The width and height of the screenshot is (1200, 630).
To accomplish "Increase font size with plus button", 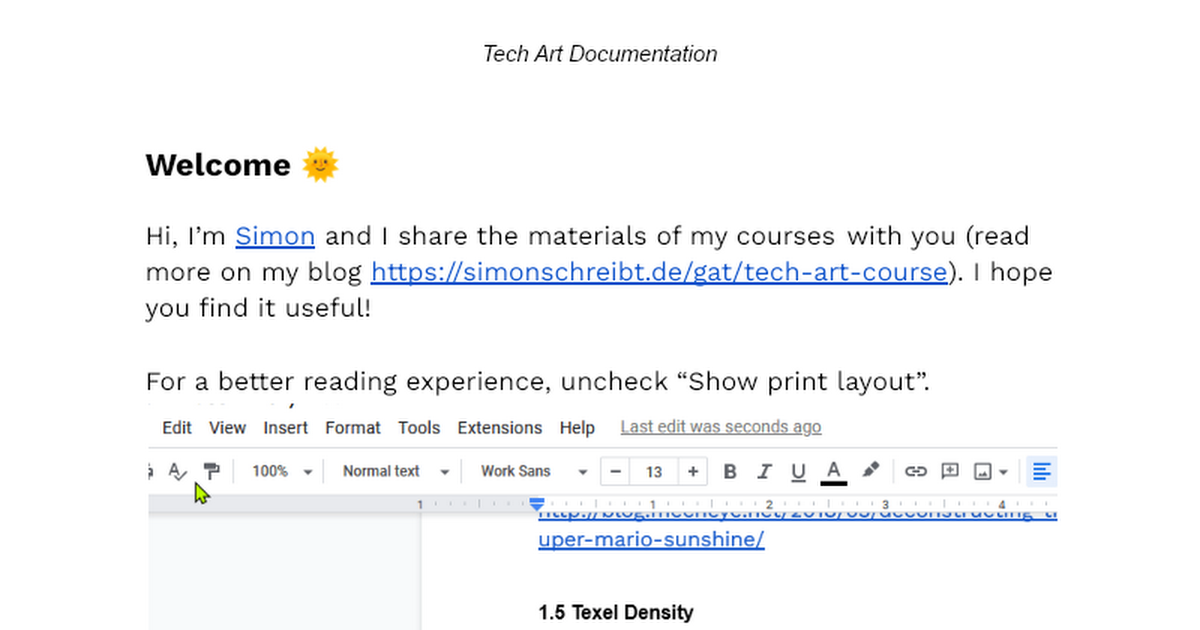I will (x=692, y=471).
